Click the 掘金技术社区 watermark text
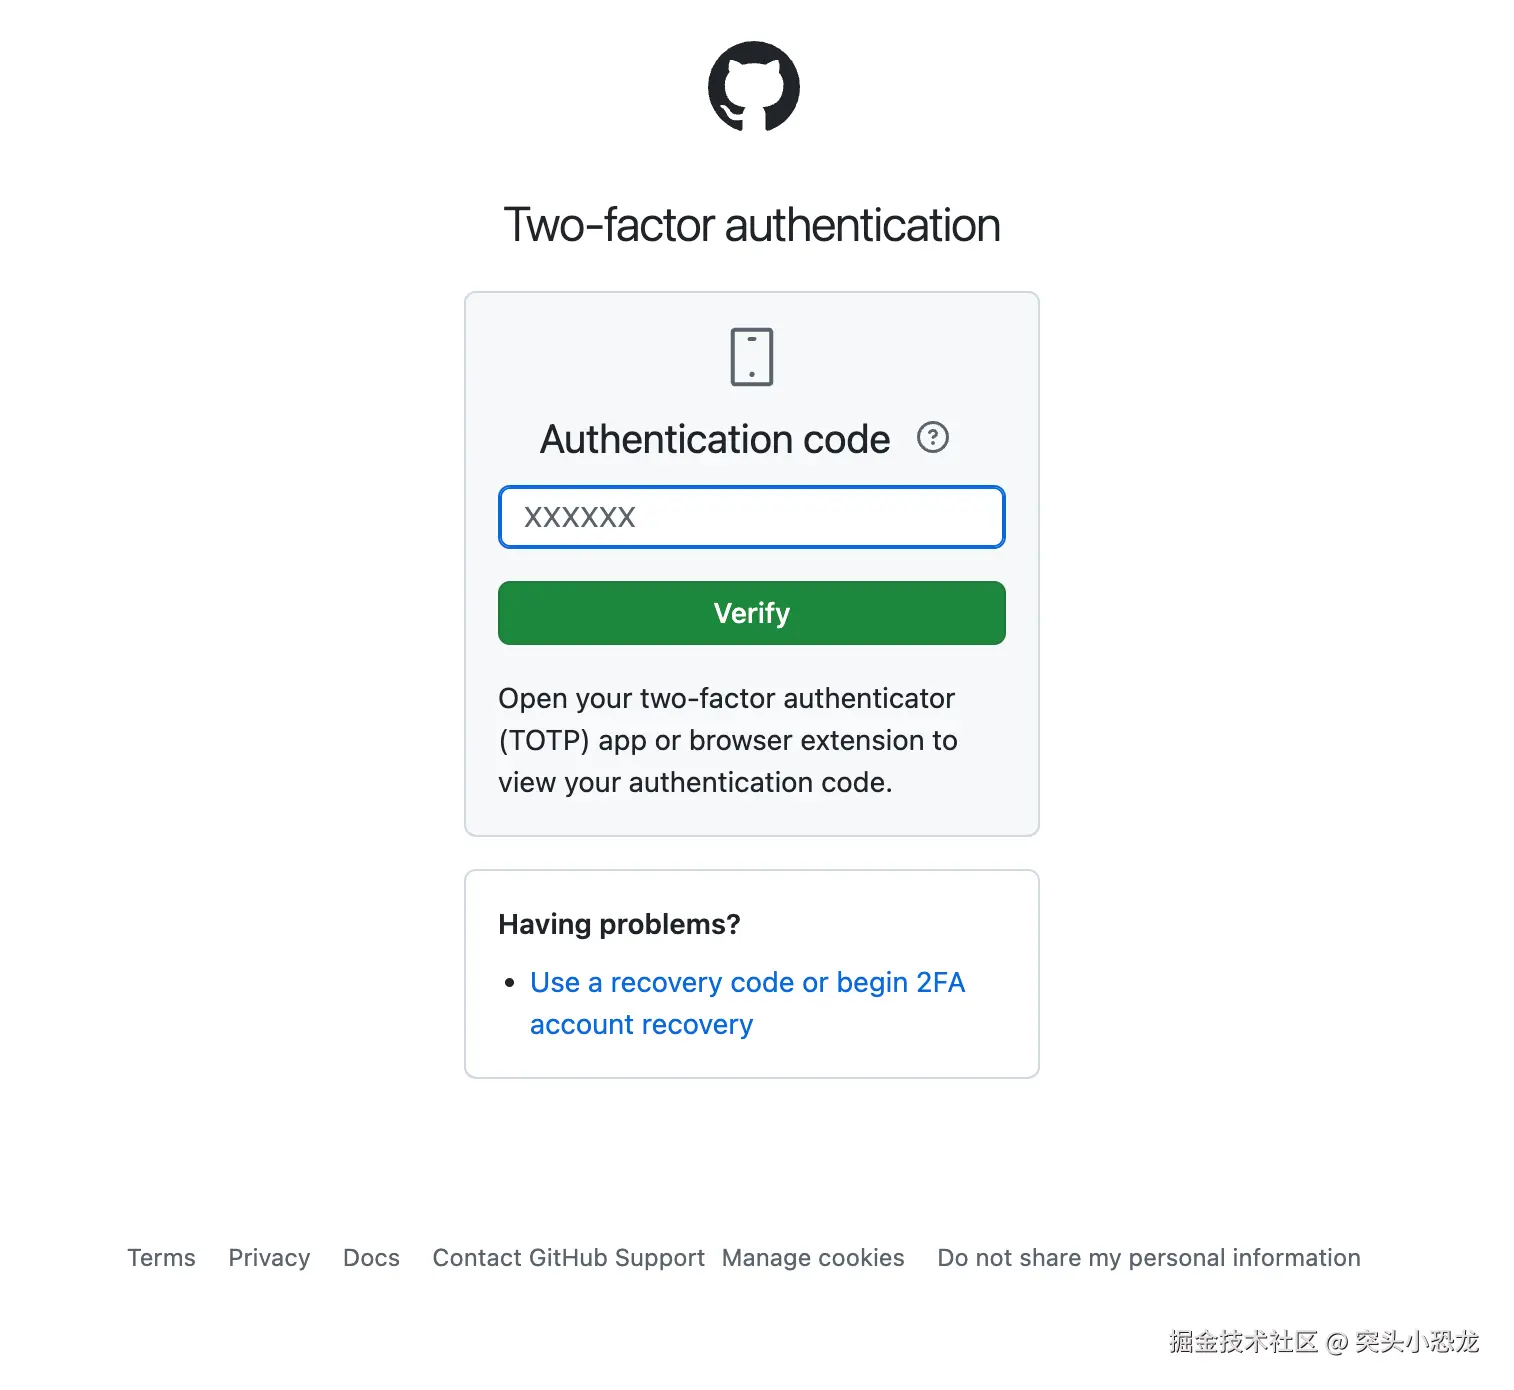Viewport: 1514px width, 1390px height. [1243, 1342]
